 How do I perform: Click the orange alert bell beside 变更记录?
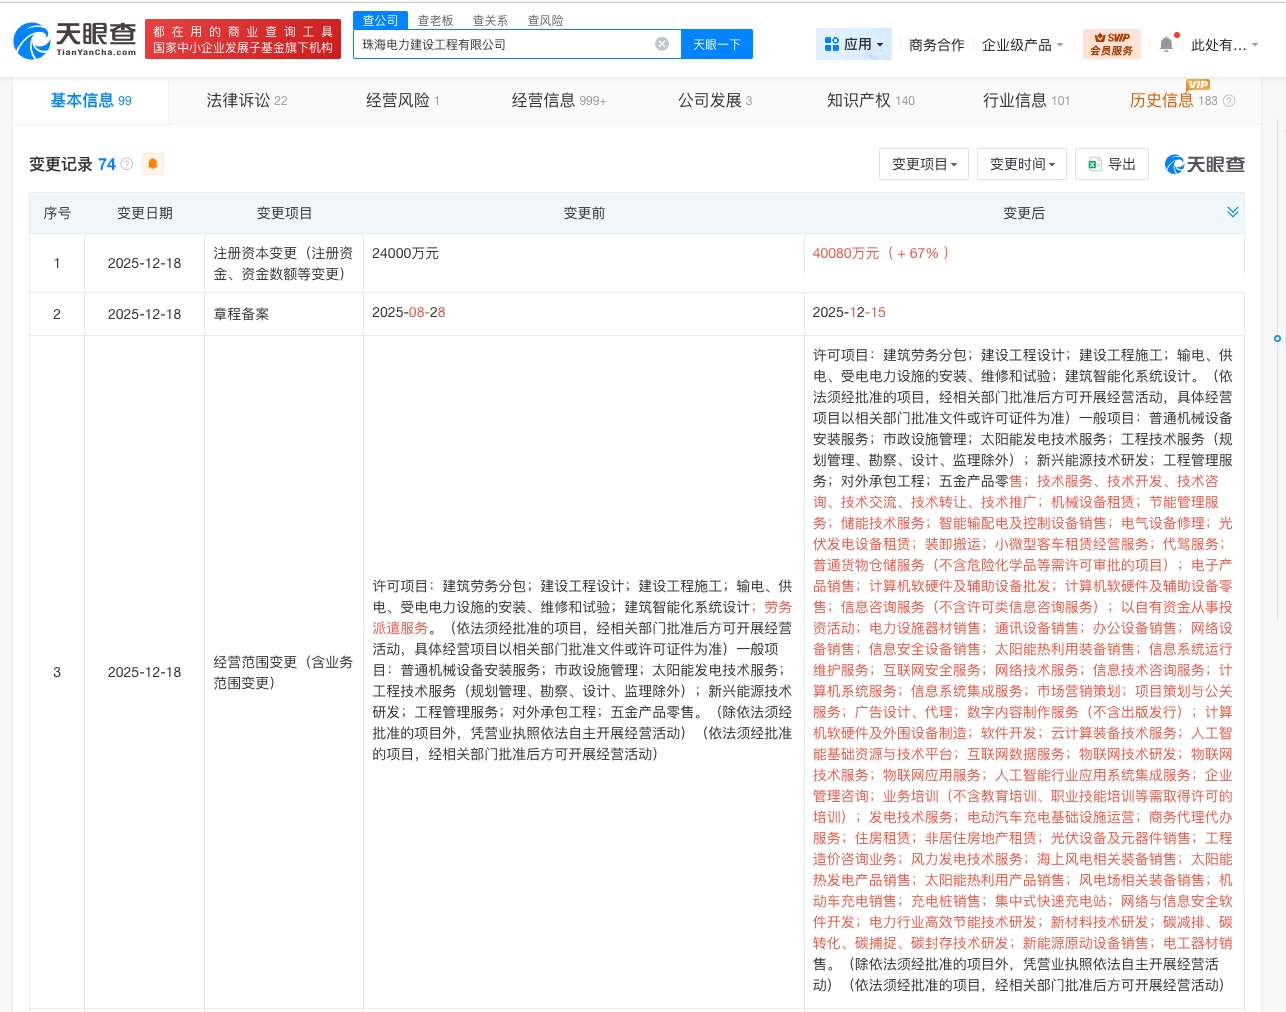click(x=152, y=163)
